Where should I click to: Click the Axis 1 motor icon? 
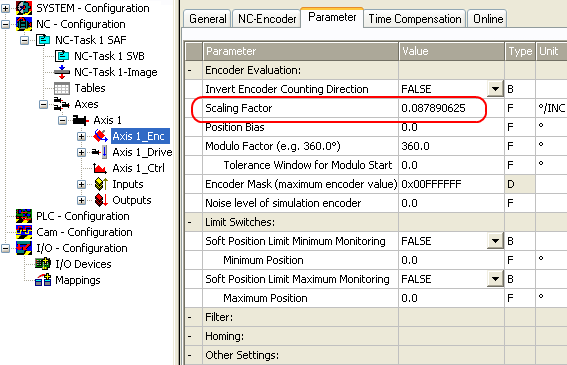pyautogui.click(x=81, y=120)
